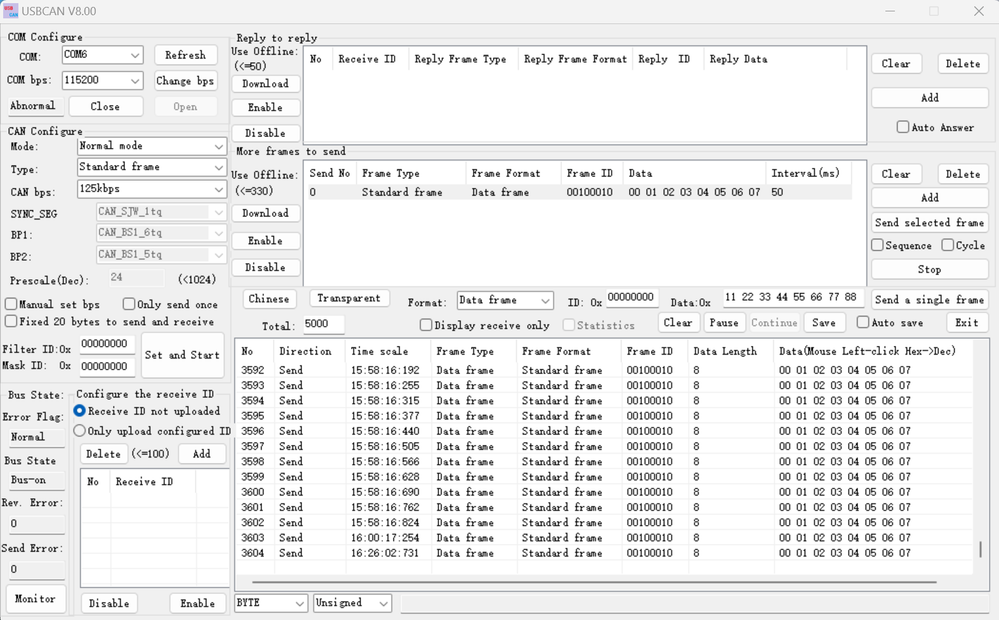Expand the CAN bps 125kbps dropdown
Screen dimensions: 999x620
click(152, 190)
